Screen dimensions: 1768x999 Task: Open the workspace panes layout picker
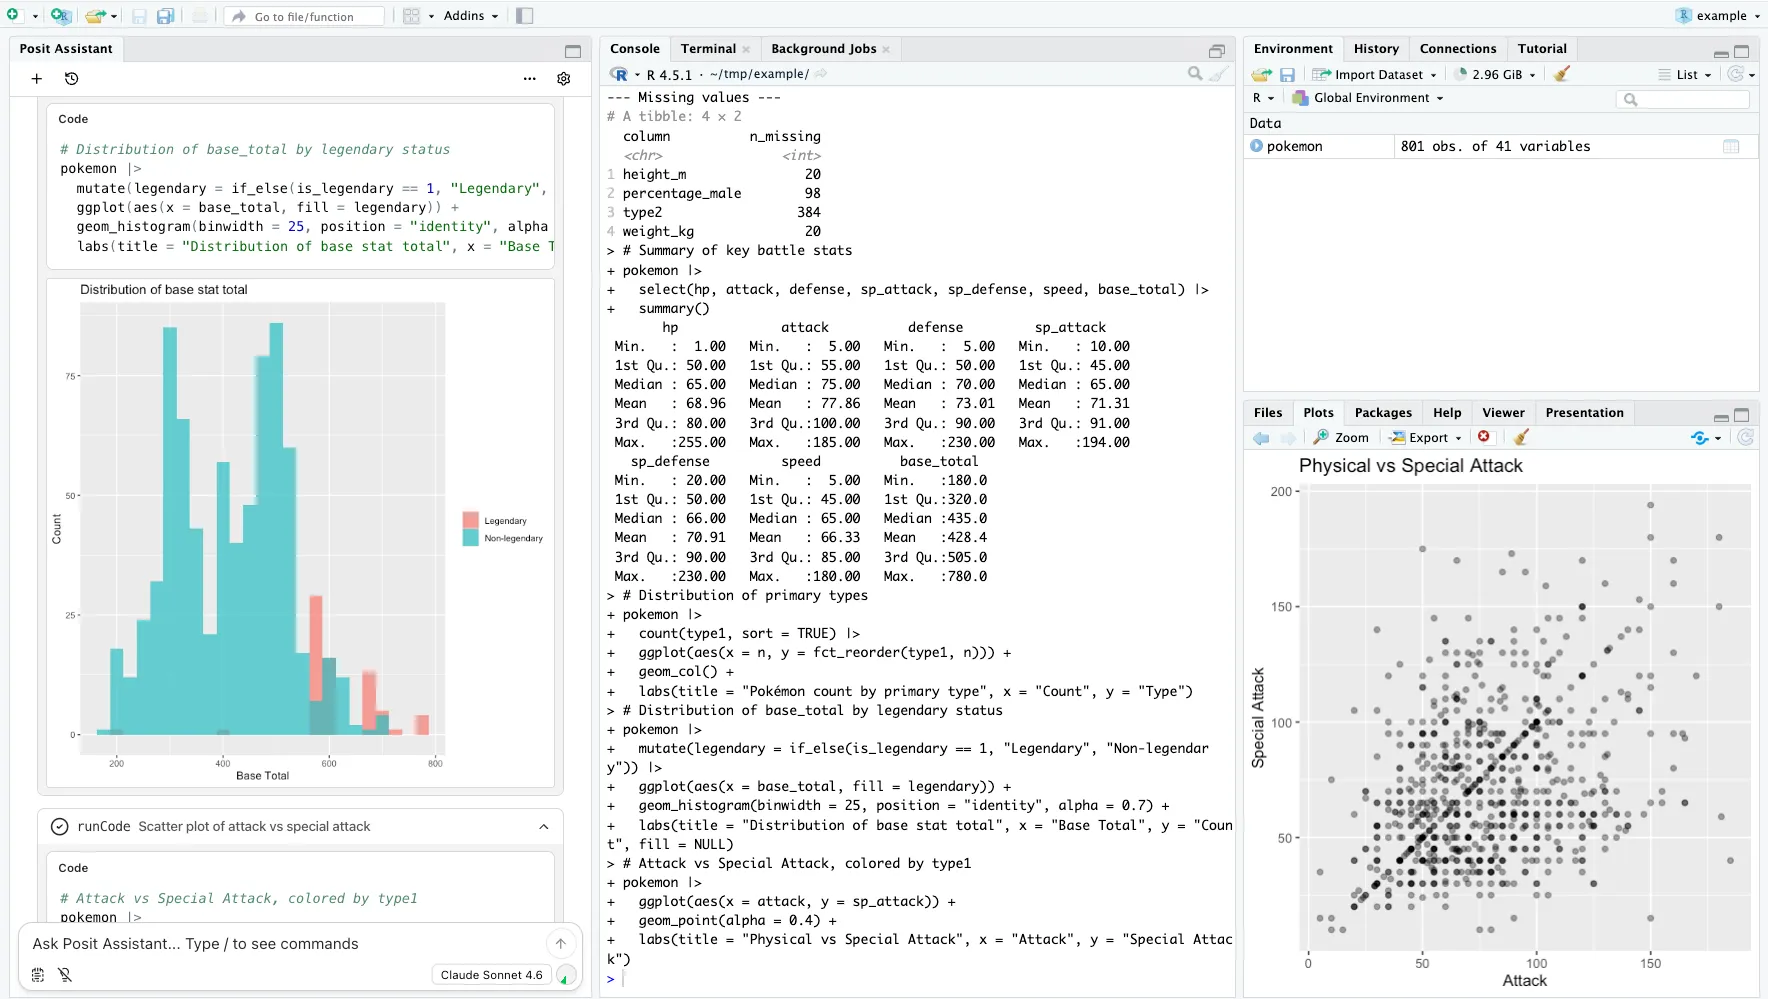coord(413,15)
